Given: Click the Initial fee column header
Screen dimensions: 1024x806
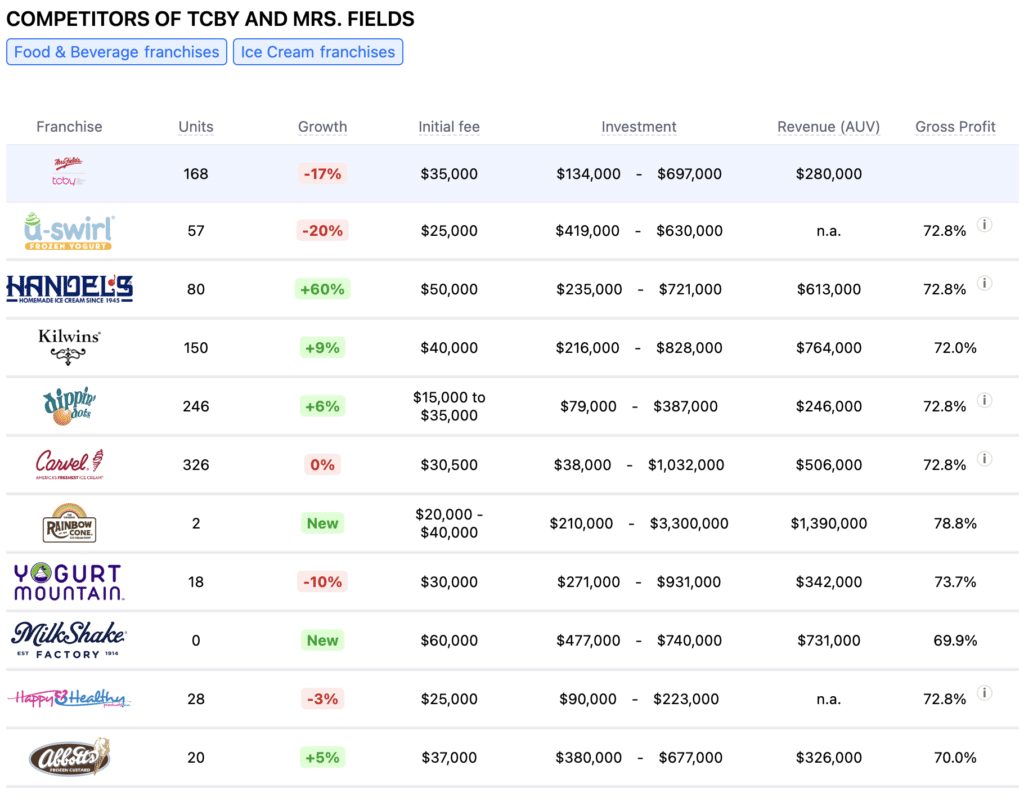Looking at the screenshot, I should pyautogui.click(x=449, y=127).
